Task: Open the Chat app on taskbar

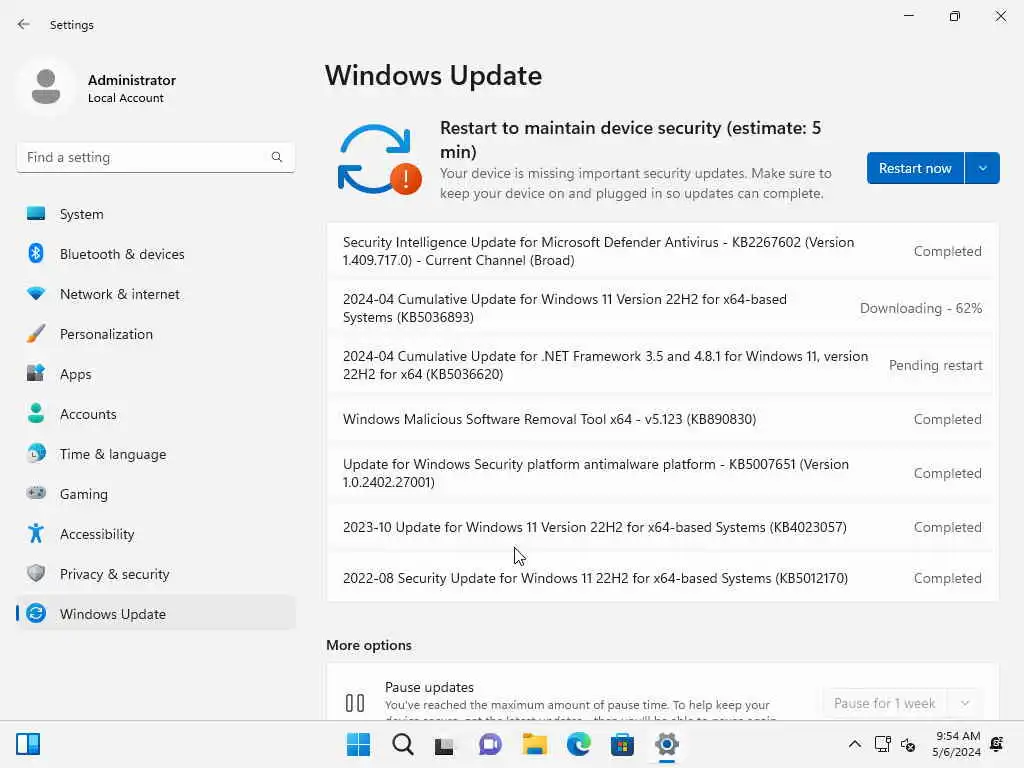Action: 490,744
